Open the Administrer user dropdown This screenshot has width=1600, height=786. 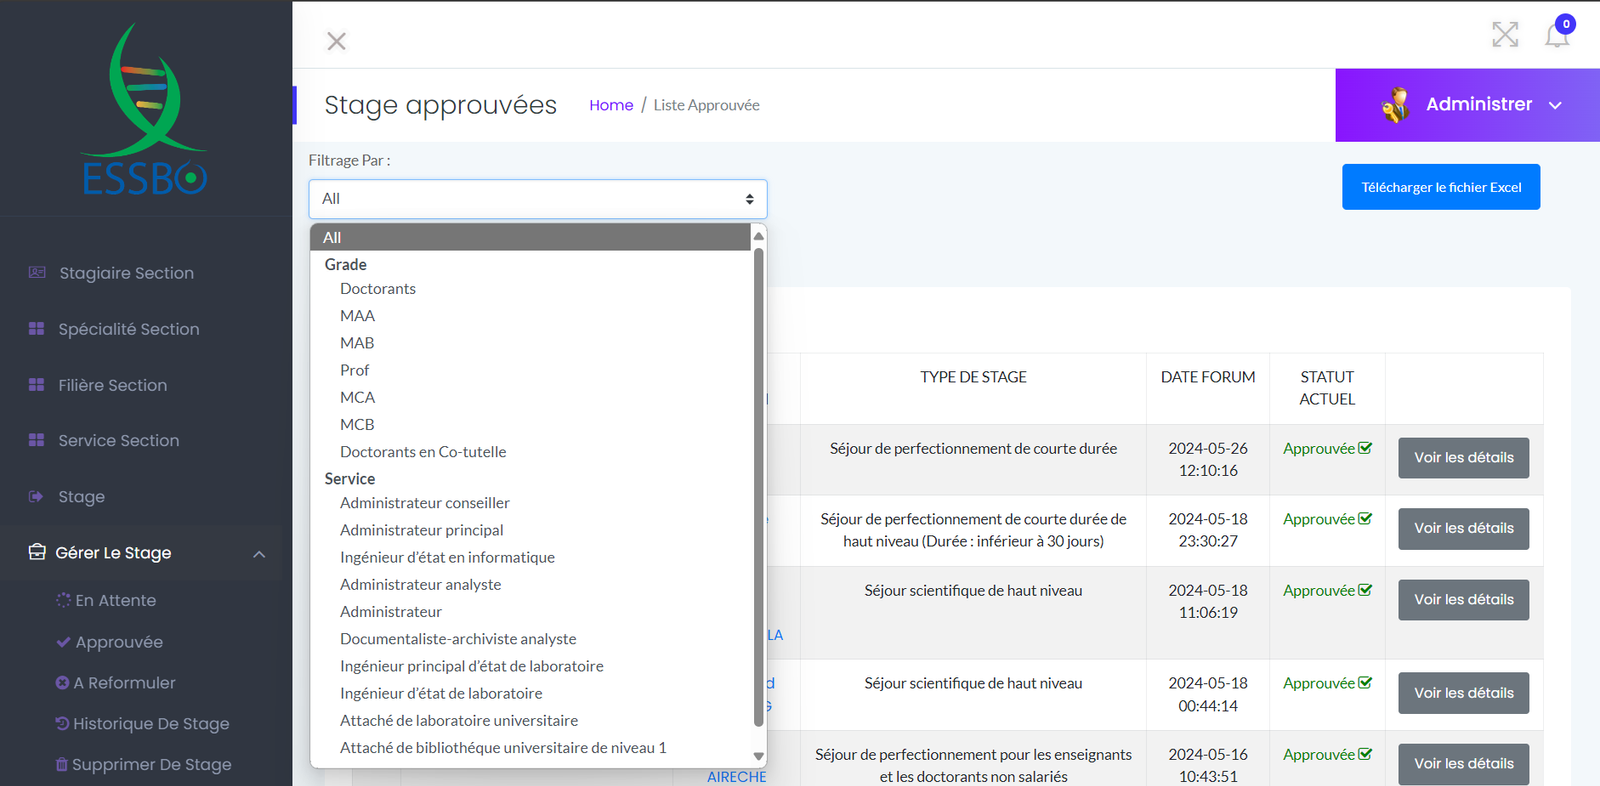(1467, 105)
